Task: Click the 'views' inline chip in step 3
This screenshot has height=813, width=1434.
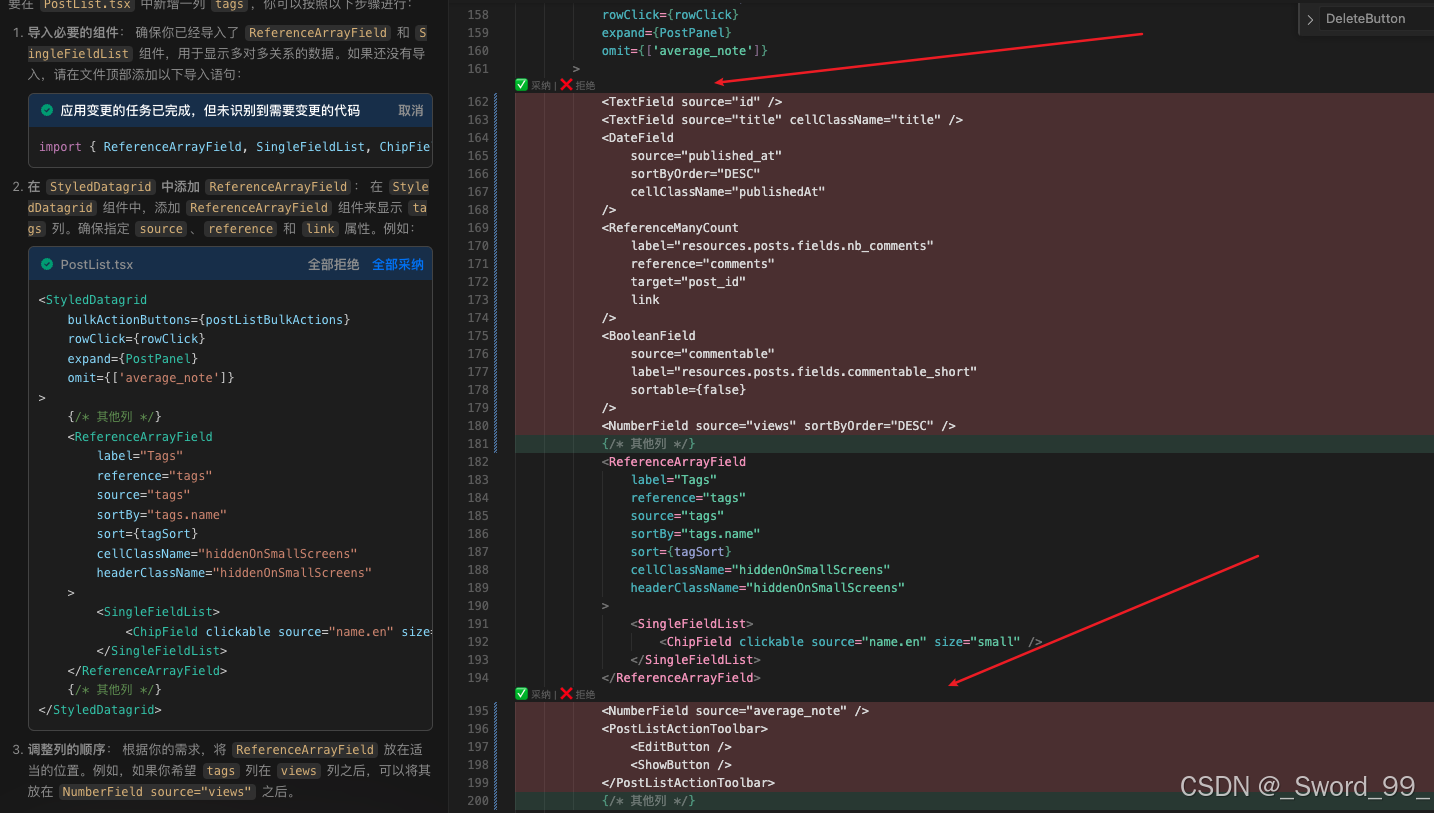Action: pyautogui.click(x=298, y=771)
